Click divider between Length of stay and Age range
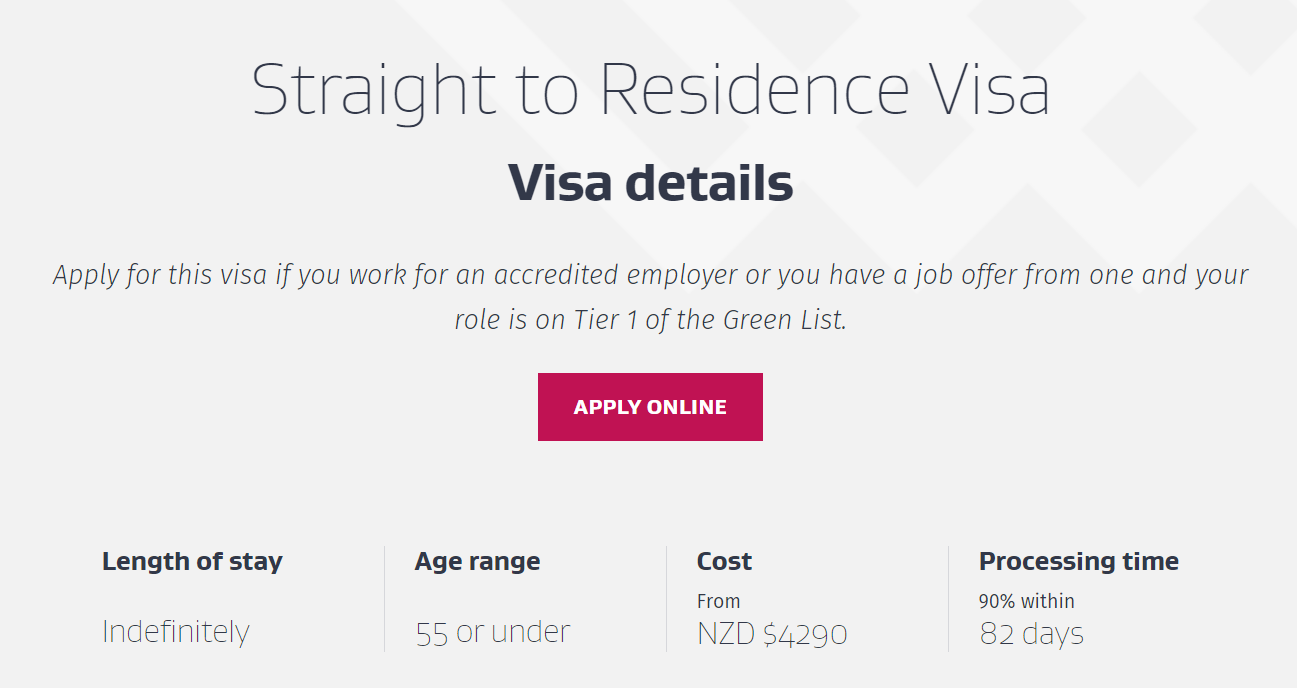Image resolution: width=1297 pixels, height=688 pixels. tap(384, 598)
